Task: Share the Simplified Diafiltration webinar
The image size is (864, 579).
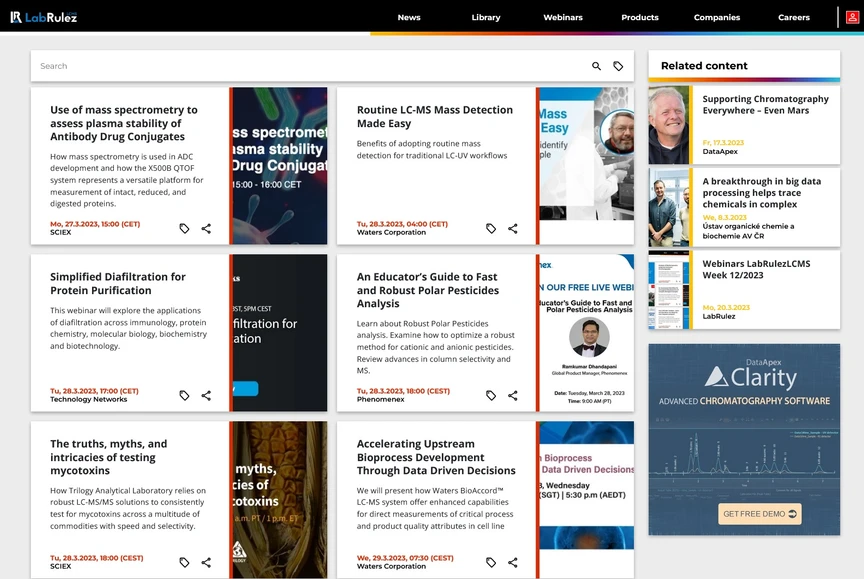Action: (206, 395)
